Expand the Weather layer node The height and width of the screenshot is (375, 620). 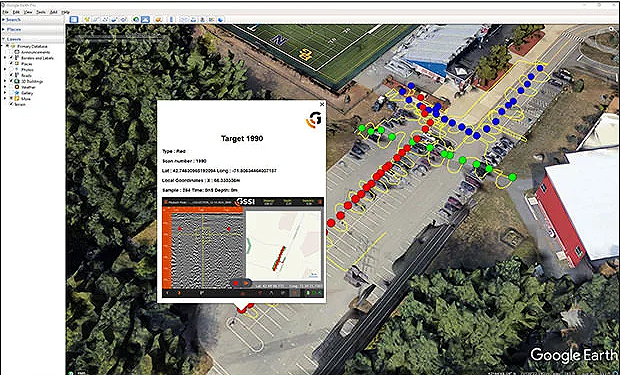(5, 87)
